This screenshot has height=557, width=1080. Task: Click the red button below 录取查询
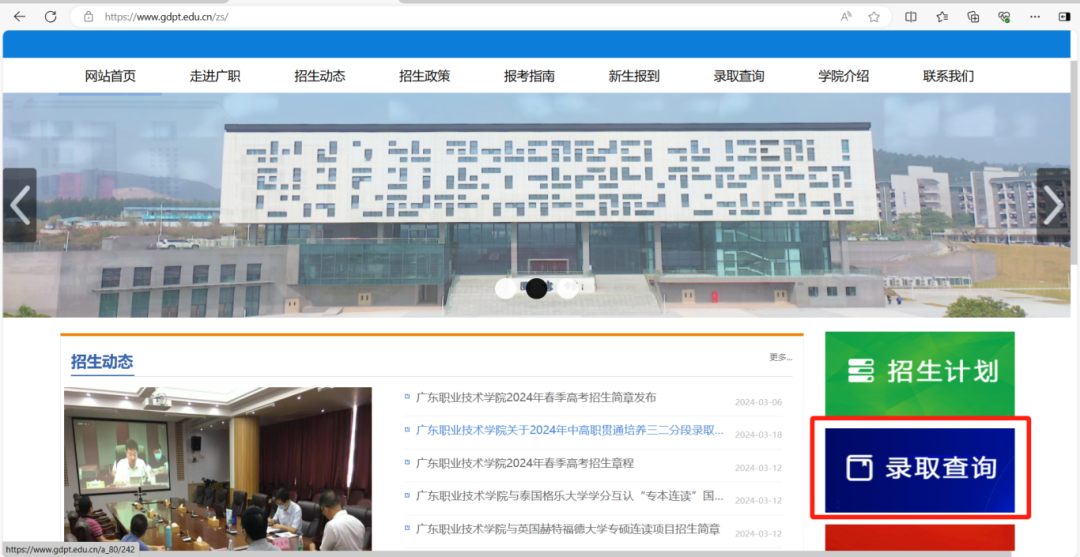point(920,538)
